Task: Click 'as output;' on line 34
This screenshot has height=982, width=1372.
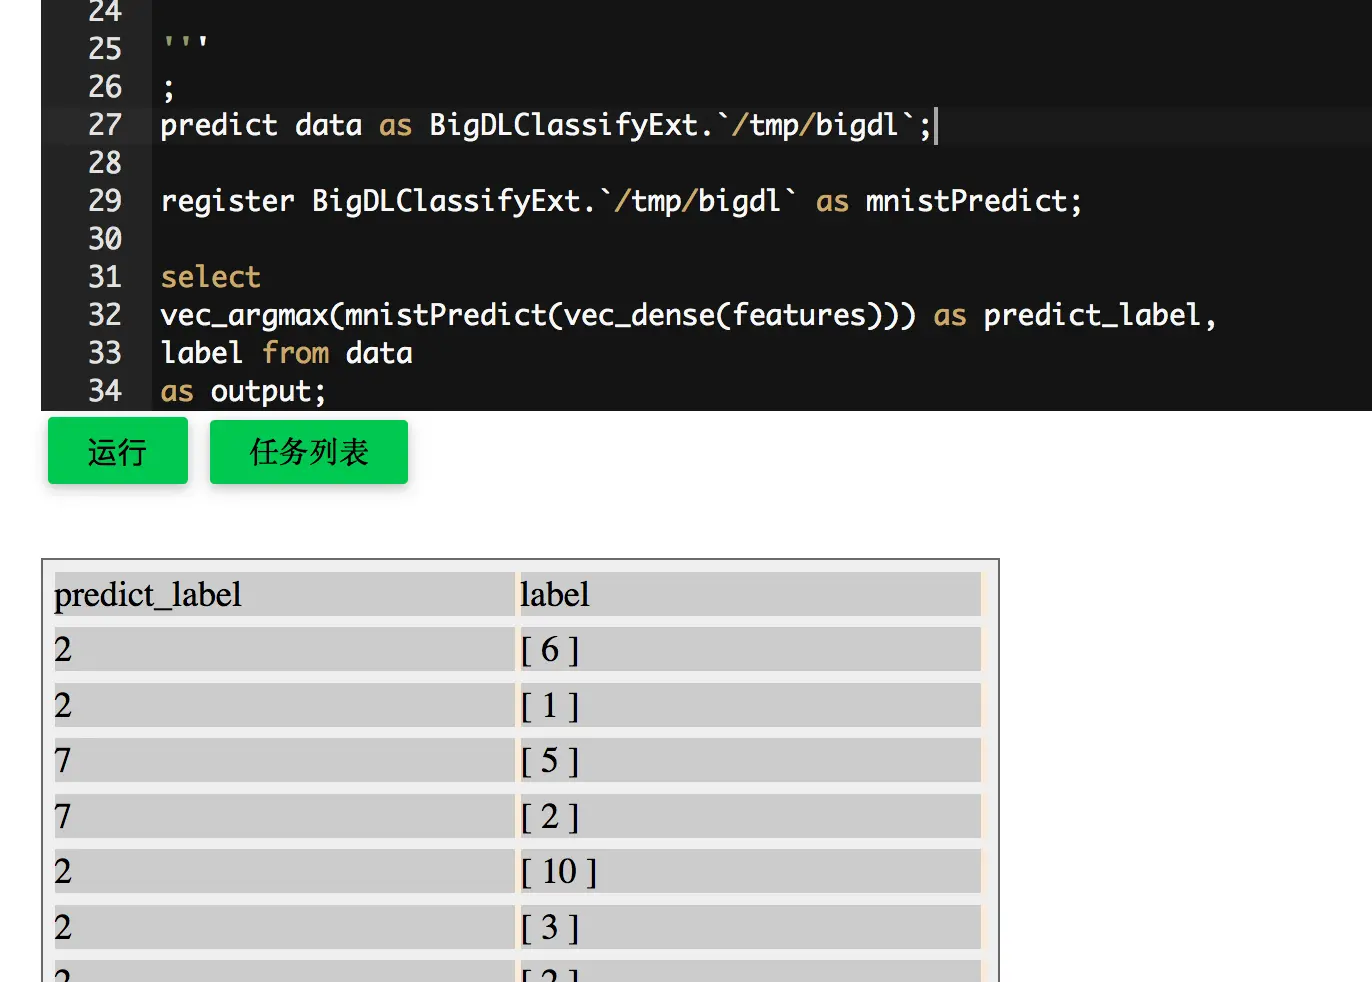Action: 244,391
